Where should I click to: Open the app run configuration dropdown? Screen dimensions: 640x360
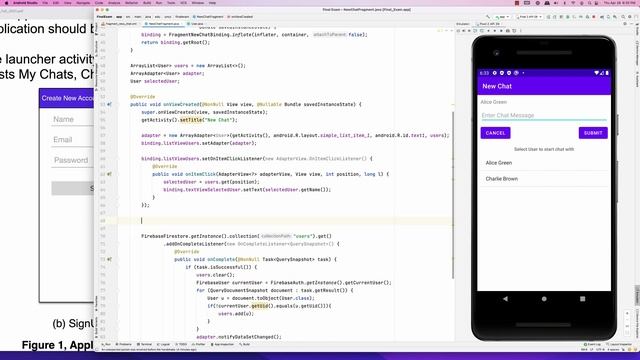point(502,17)
